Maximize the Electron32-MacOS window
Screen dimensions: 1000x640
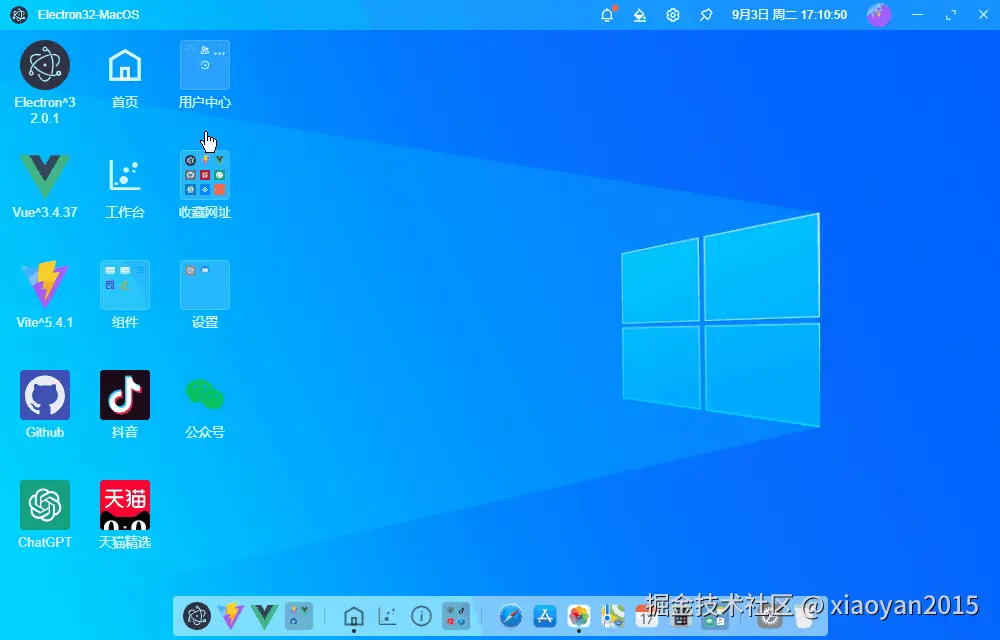point(951,15)
